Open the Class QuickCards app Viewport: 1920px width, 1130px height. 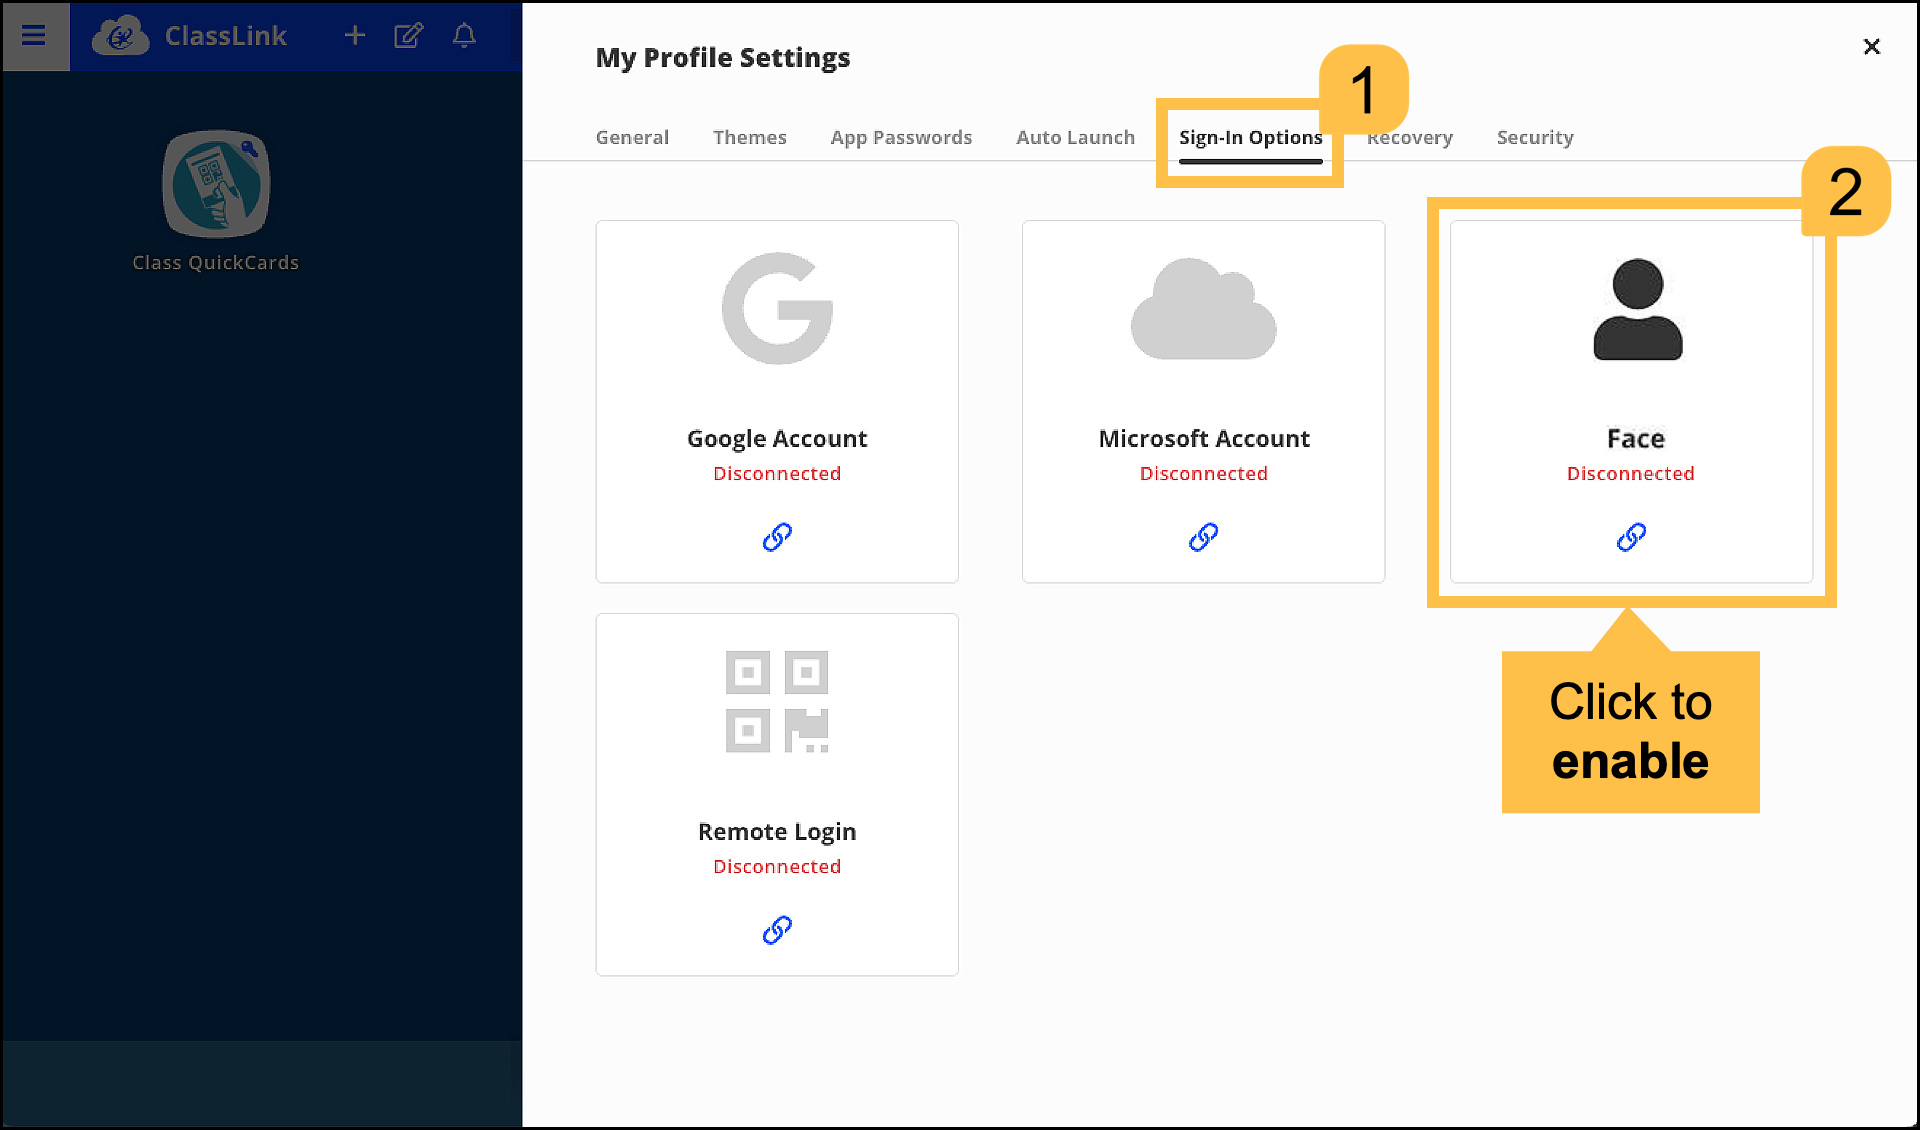tap(216, 185)
